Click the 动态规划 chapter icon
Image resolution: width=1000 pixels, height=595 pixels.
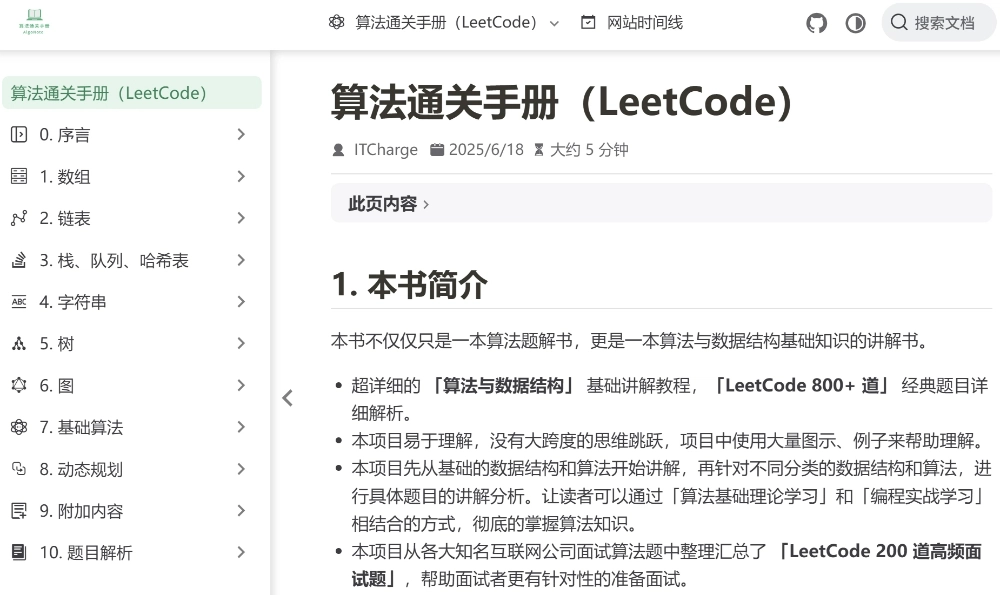click(18, 469)
